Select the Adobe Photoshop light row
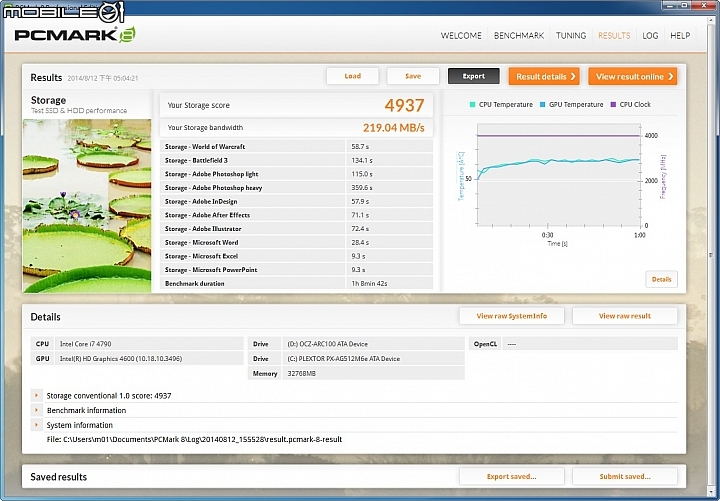Screen dimensions: 720x501 296,174
